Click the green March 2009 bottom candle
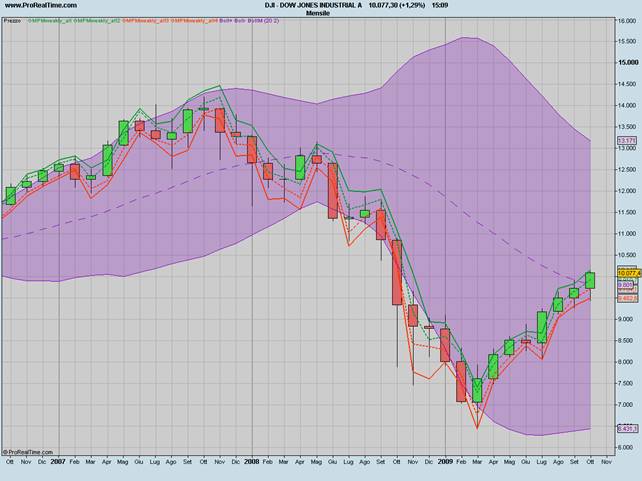Image resolution: width=642 pixels, height=481 pixels. 477,390
